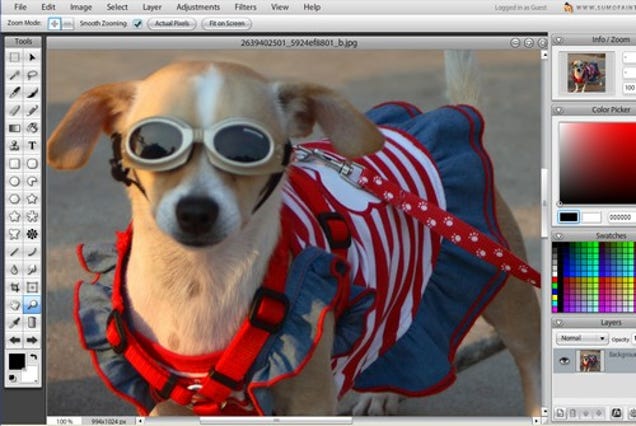Switch zoom mode to zoom in (plus)
Image resolution: width=636 pixels, height=426 pixels.
[x=55, y=23]
